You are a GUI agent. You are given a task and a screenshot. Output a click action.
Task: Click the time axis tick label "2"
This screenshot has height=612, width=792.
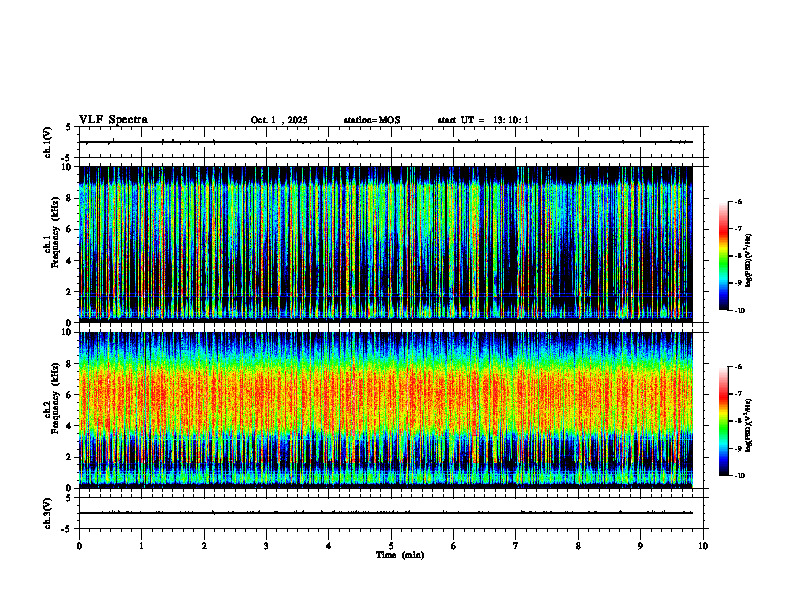204,546
